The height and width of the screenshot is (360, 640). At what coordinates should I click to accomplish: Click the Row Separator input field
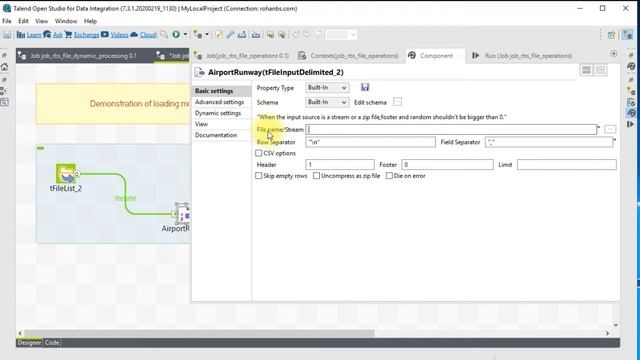(x=370, y=142)
